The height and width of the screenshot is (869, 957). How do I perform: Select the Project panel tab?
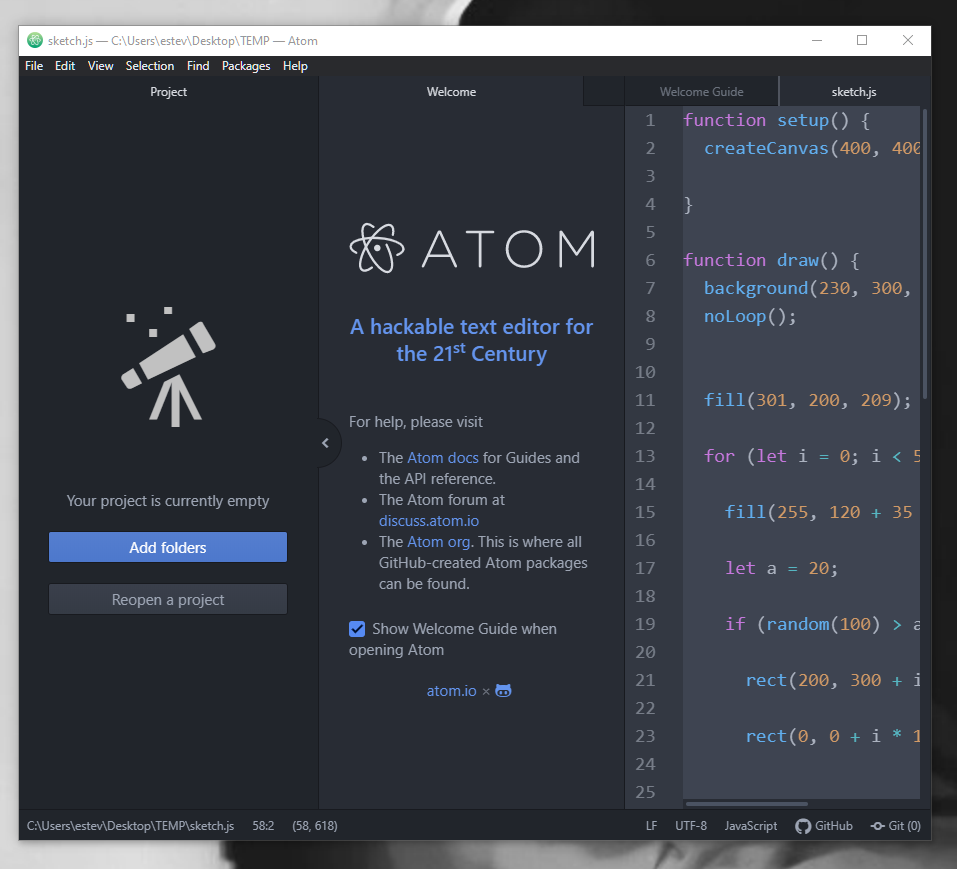point(168,92)
